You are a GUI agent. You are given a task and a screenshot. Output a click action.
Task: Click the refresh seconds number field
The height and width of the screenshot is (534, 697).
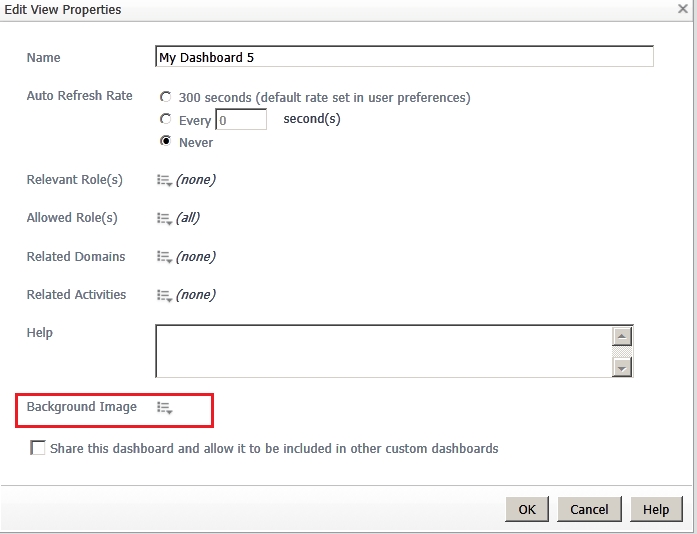241,120
